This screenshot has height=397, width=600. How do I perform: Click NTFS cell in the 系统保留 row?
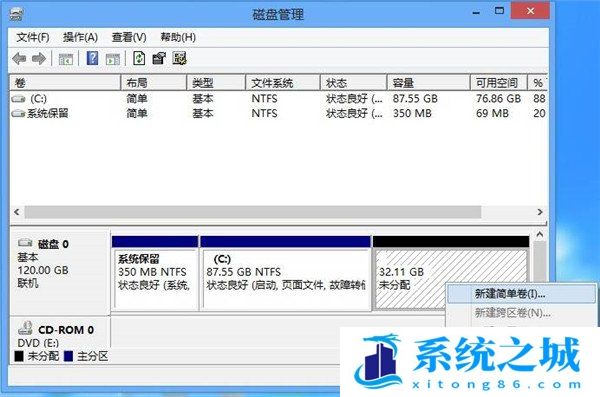pos(264,113)
